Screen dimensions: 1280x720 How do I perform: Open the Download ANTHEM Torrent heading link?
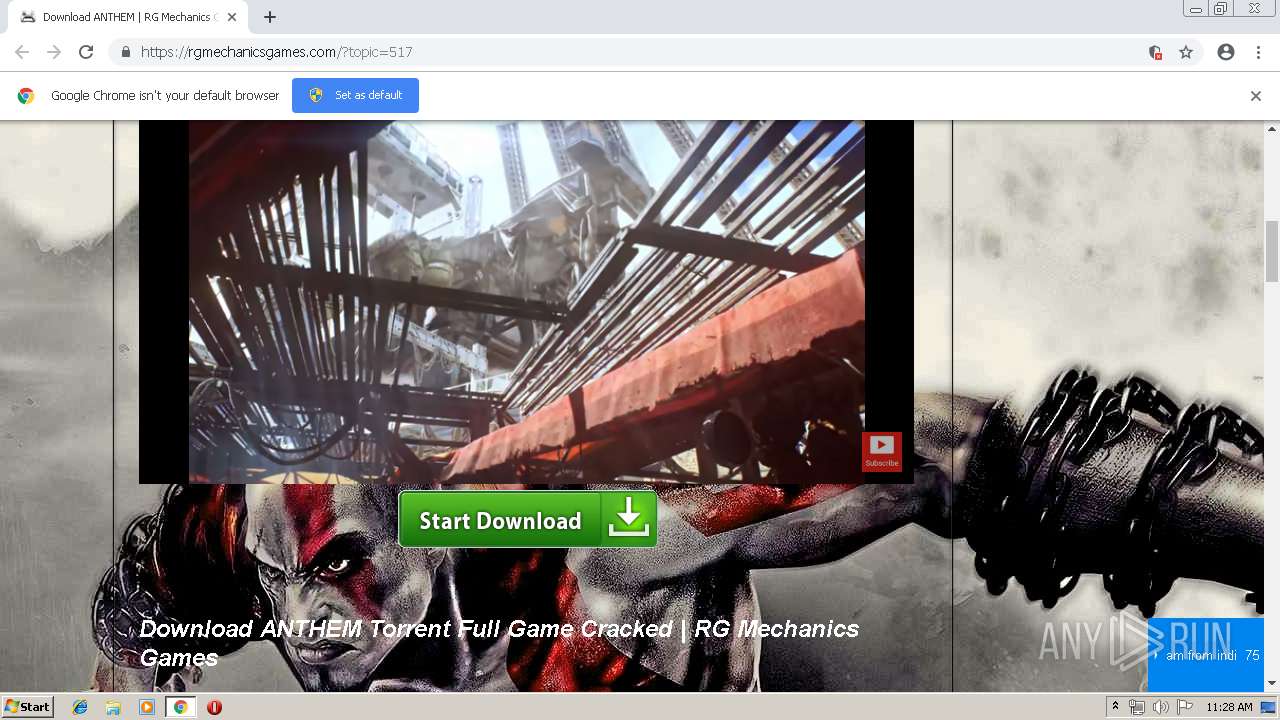point(499,643)
